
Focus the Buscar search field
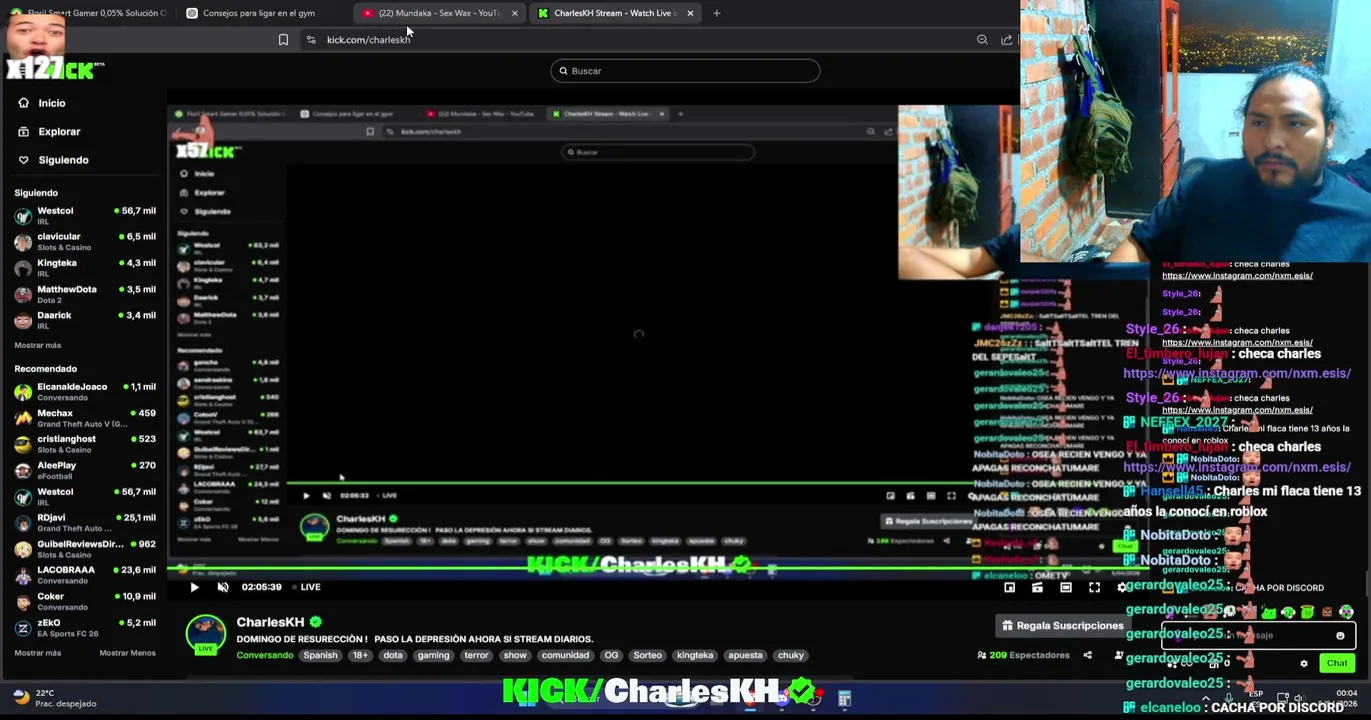pyautogui.click(x=685, y=71)
